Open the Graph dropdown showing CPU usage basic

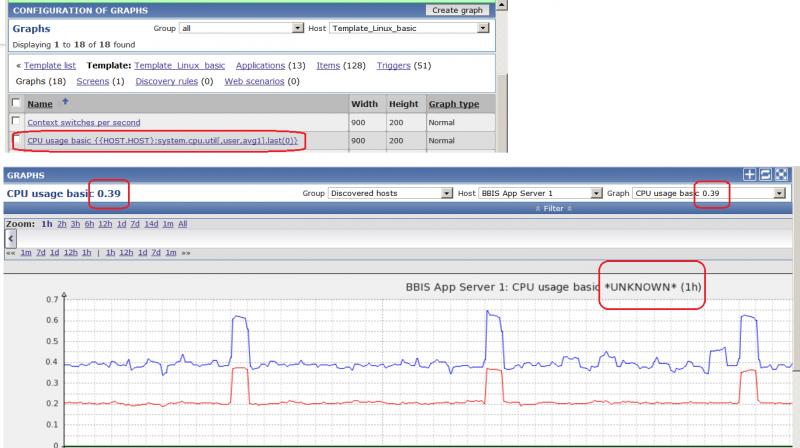(708, 193)
